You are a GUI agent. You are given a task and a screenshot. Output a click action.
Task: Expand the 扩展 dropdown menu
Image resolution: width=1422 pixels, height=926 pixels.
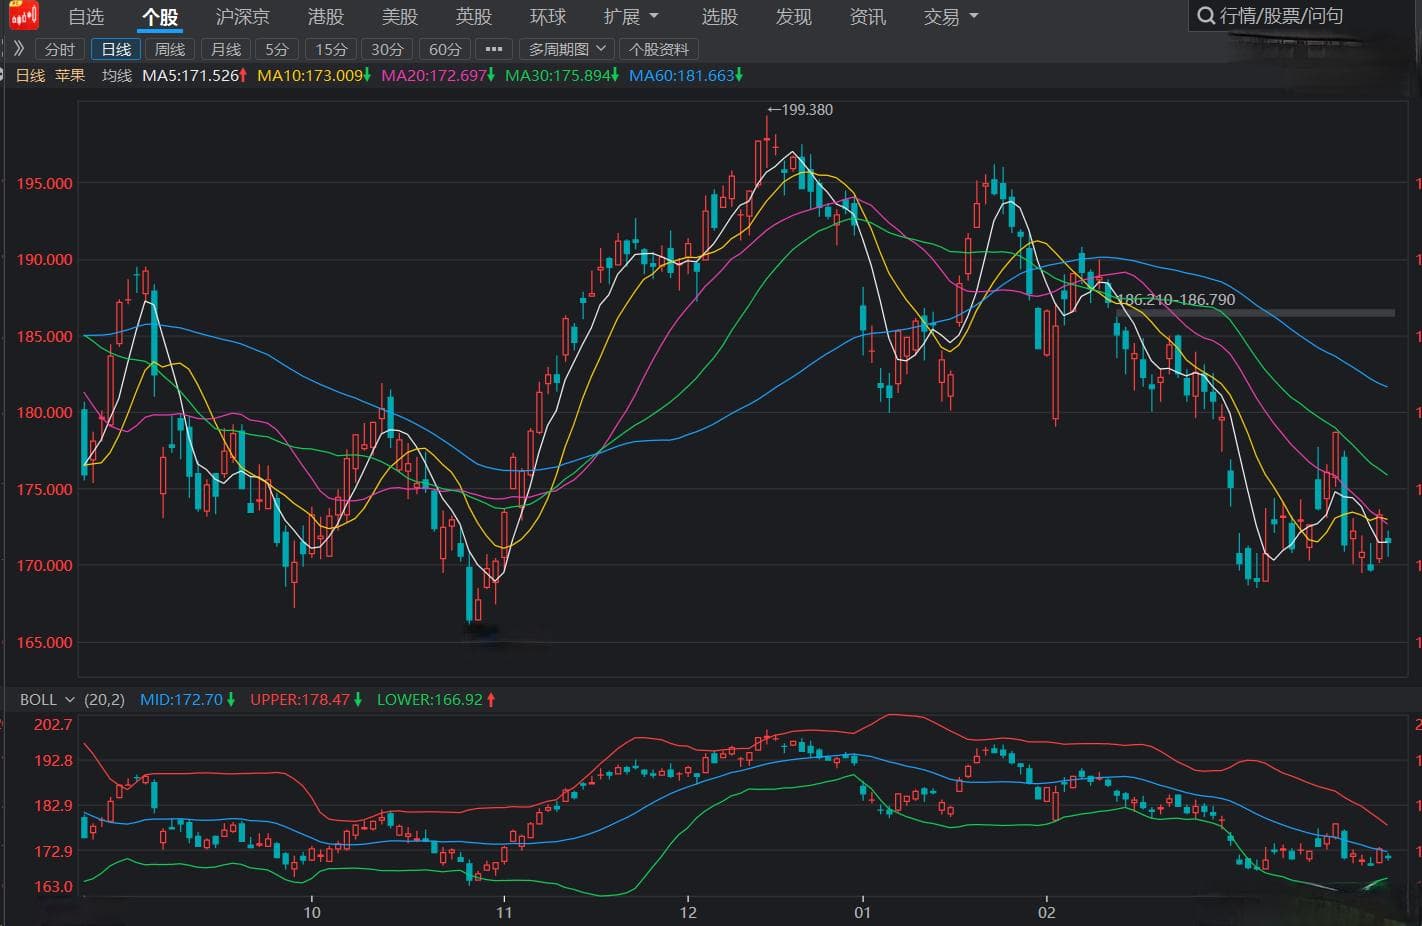pos(632,17)
